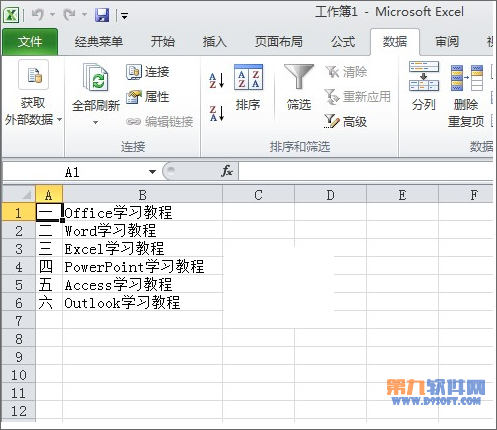Select cell Word学习教程
Viewport: 497px width, 430px height.
(x=142, y=230)
